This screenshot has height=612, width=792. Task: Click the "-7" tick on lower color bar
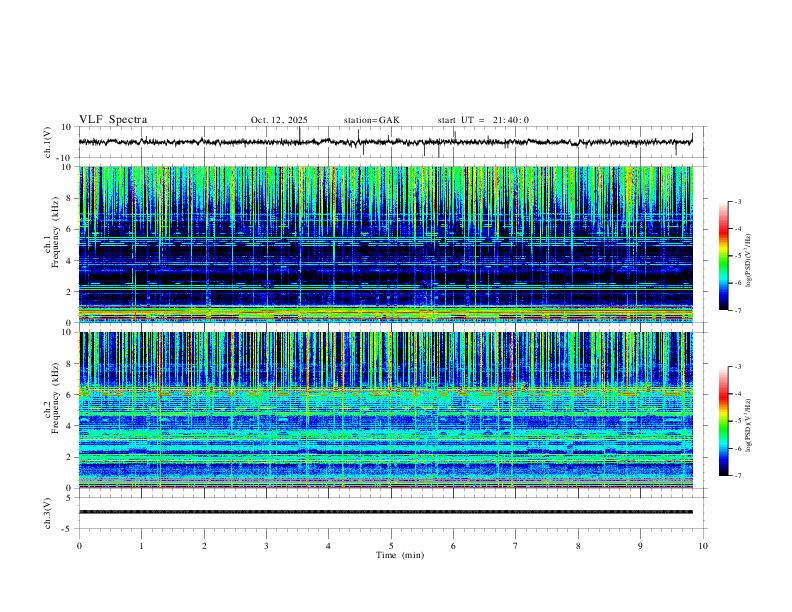point(737,476)
